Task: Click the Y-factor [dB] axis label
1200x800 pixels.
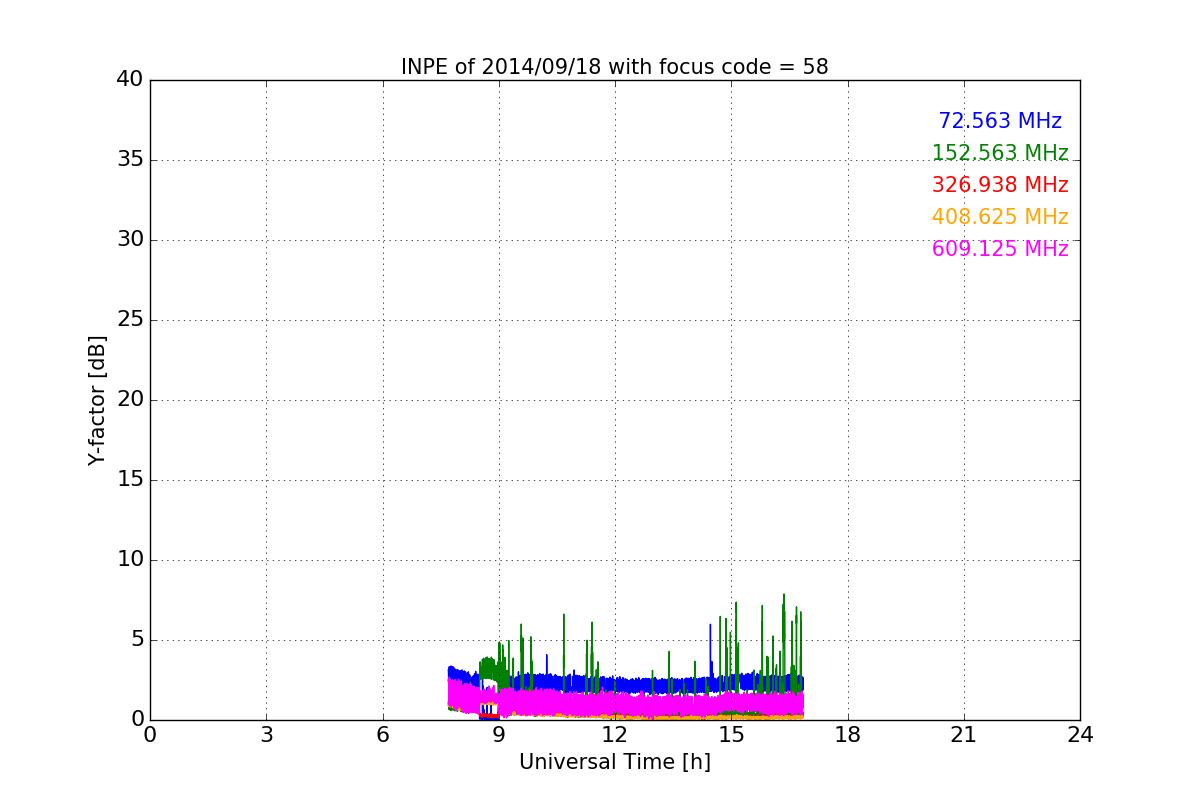Action: (97, 400)
